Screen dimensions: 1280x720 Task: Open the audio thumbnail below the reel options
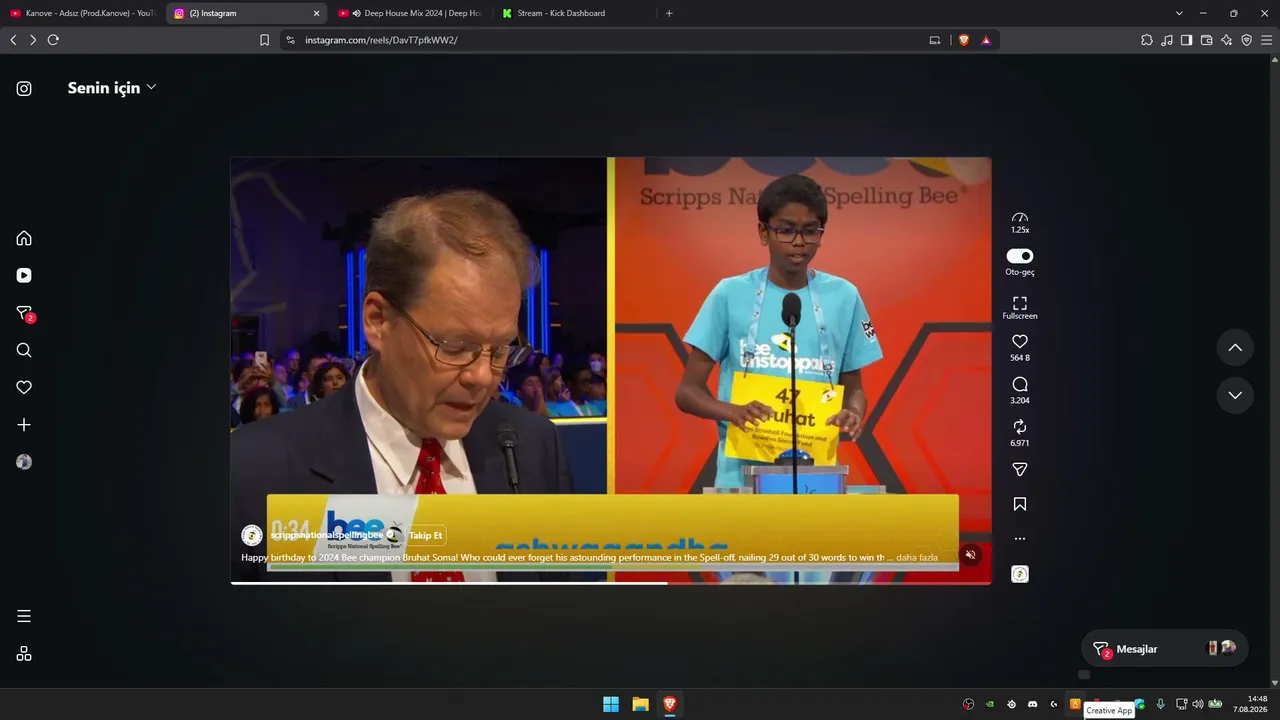pyautogui.click(x=1020, y=574)
